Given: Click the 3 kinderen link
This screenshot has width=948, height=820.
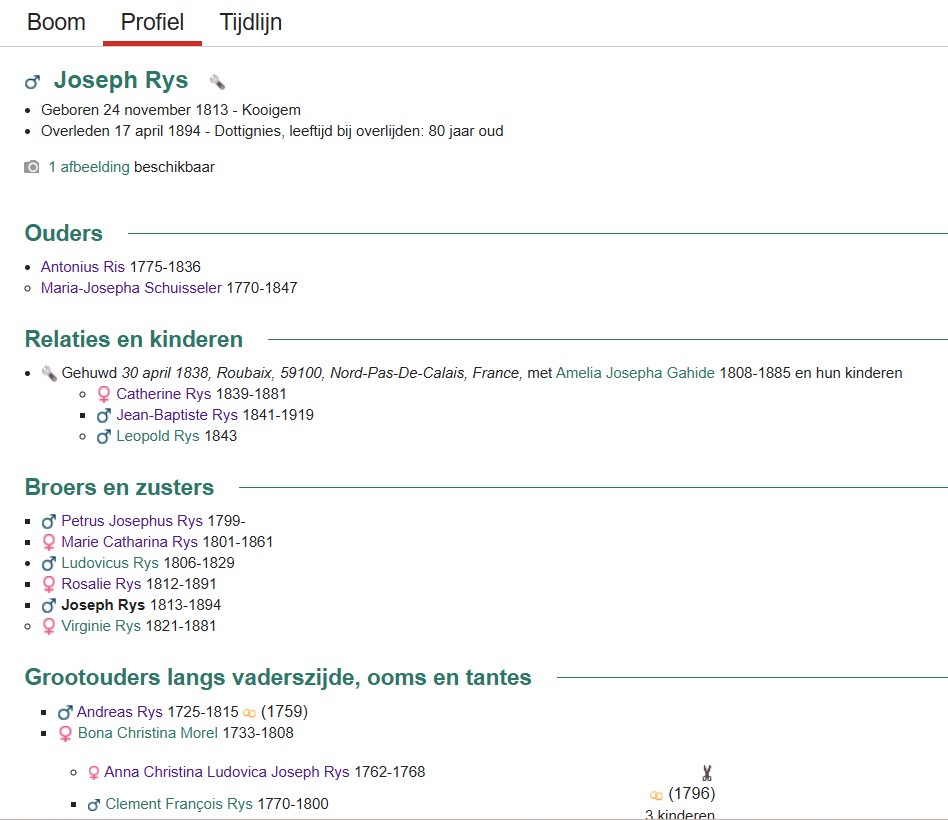Looking at the screenshot, I should [679, 814].
